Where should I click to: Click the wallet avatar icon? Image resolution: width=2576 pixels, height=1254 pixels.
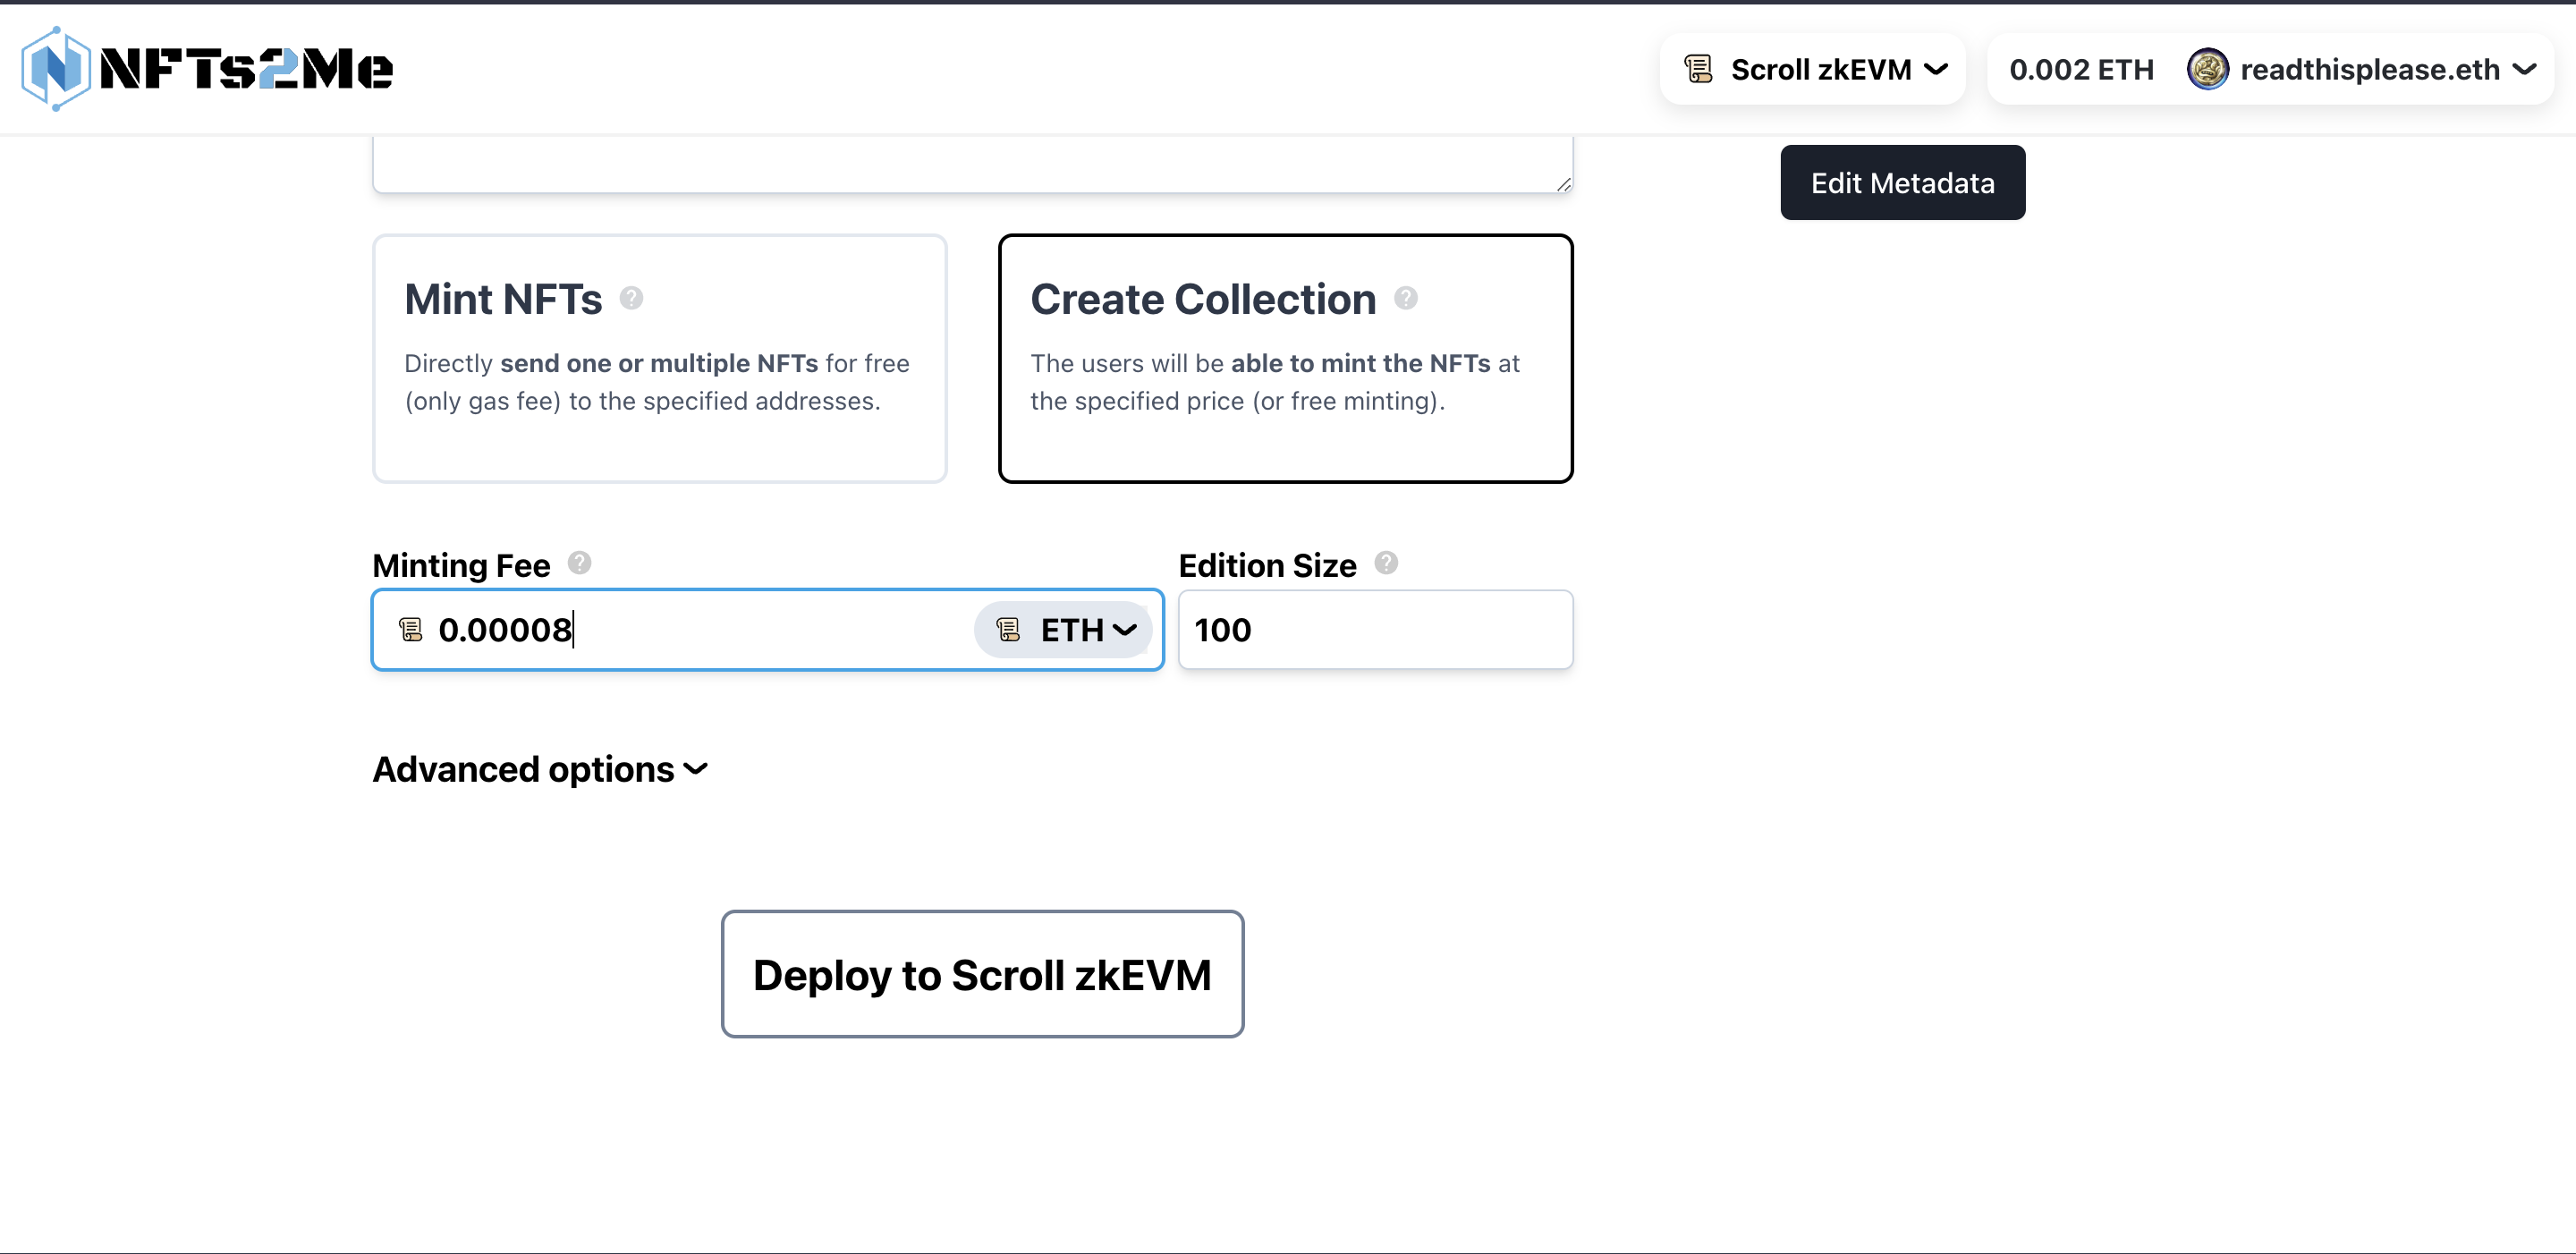point(2208,69)
